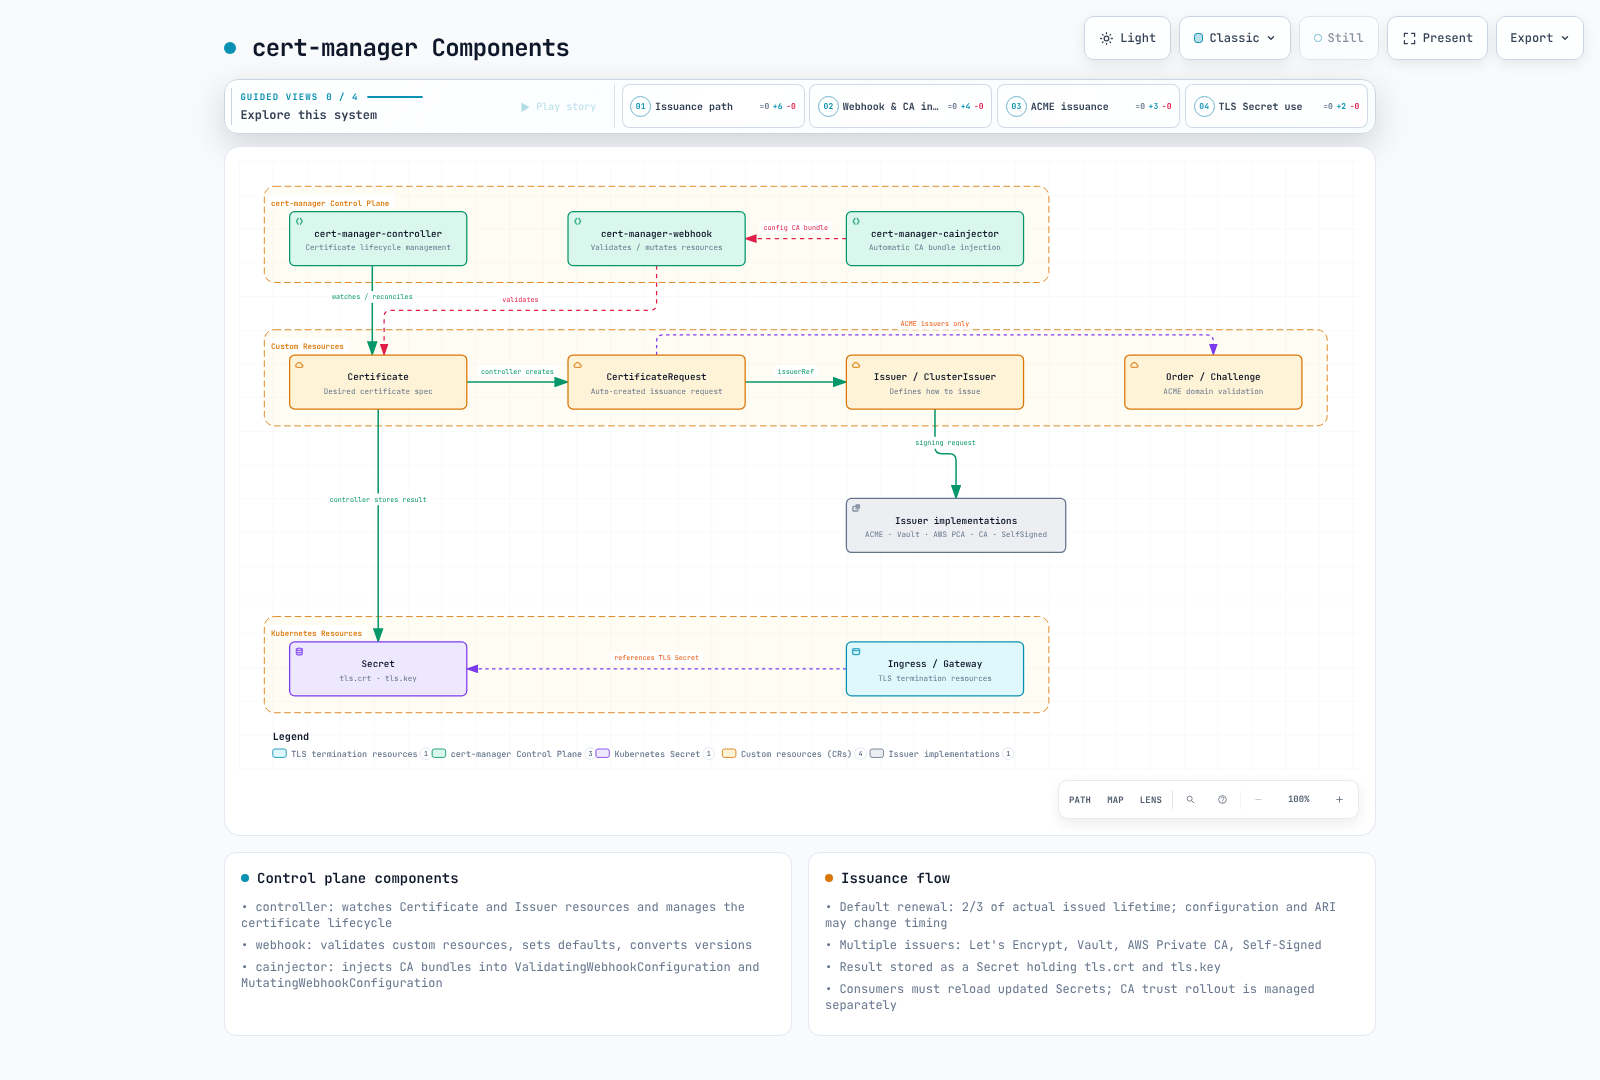
Task: Click the Secret node database icon
Action: pos(299,652)
